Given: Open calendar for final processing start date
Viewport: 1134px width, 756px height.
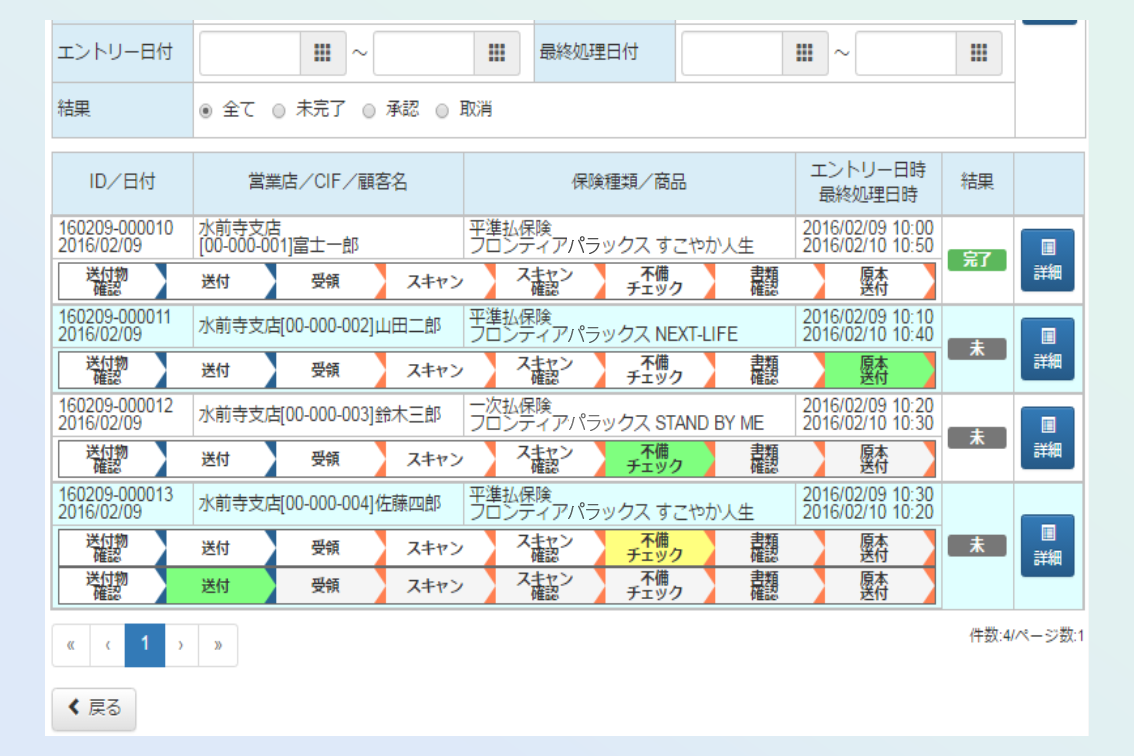Looking at the screenshot, I should (804, 54).
